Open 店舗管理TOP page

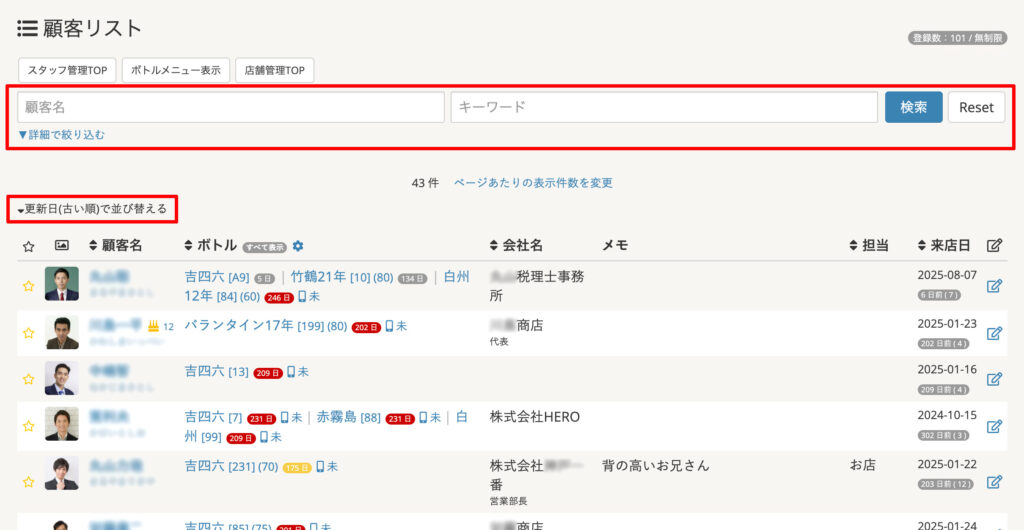click(275, 70)
